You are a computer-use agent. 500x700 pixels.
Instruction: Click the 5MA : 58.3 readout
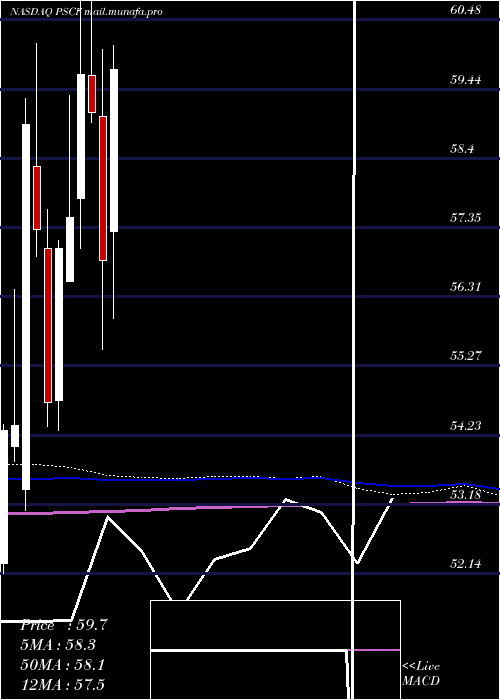58,645
